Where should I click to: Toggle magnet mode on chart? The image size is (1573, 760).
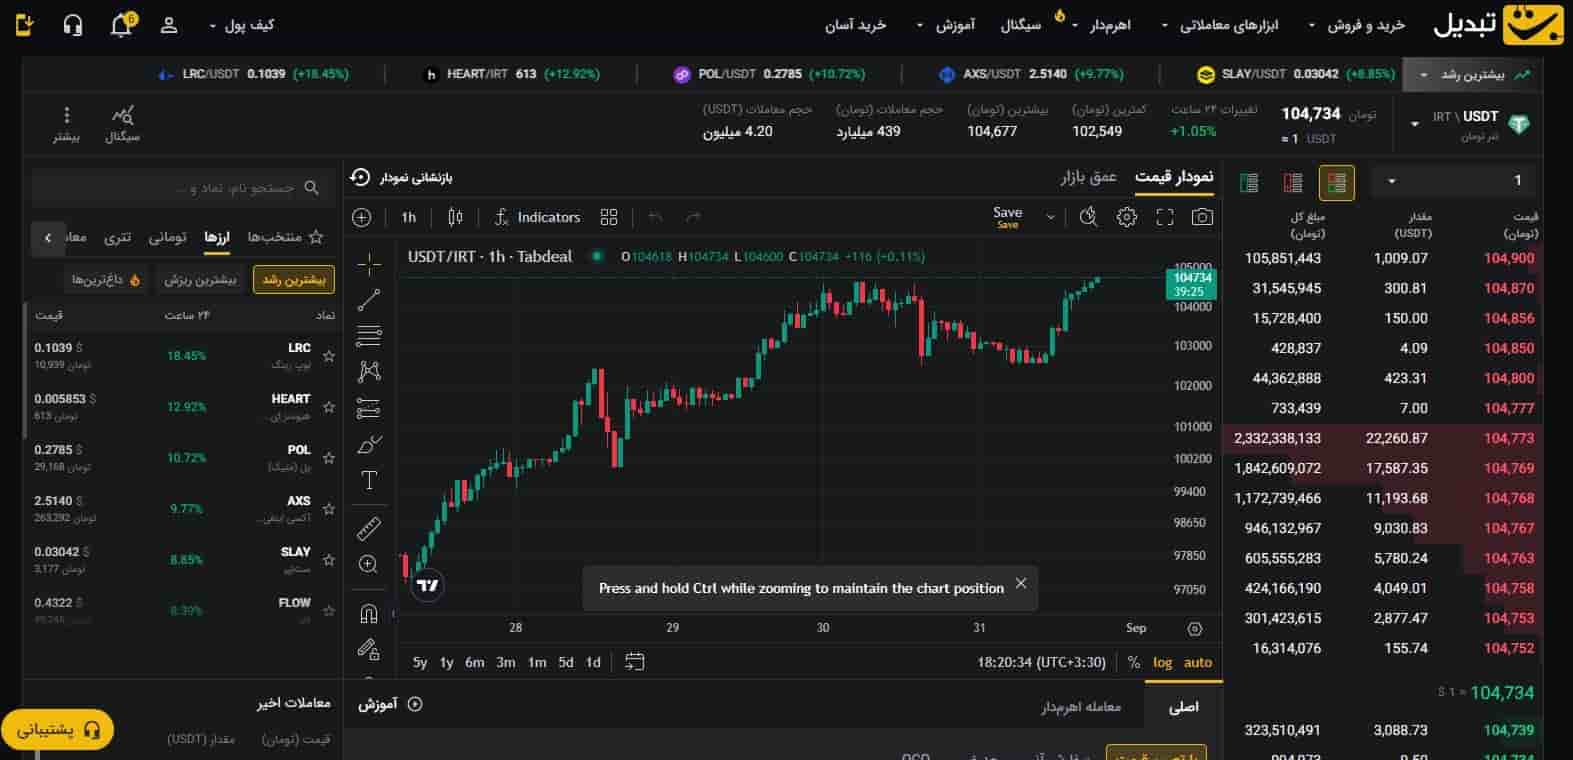369,613
